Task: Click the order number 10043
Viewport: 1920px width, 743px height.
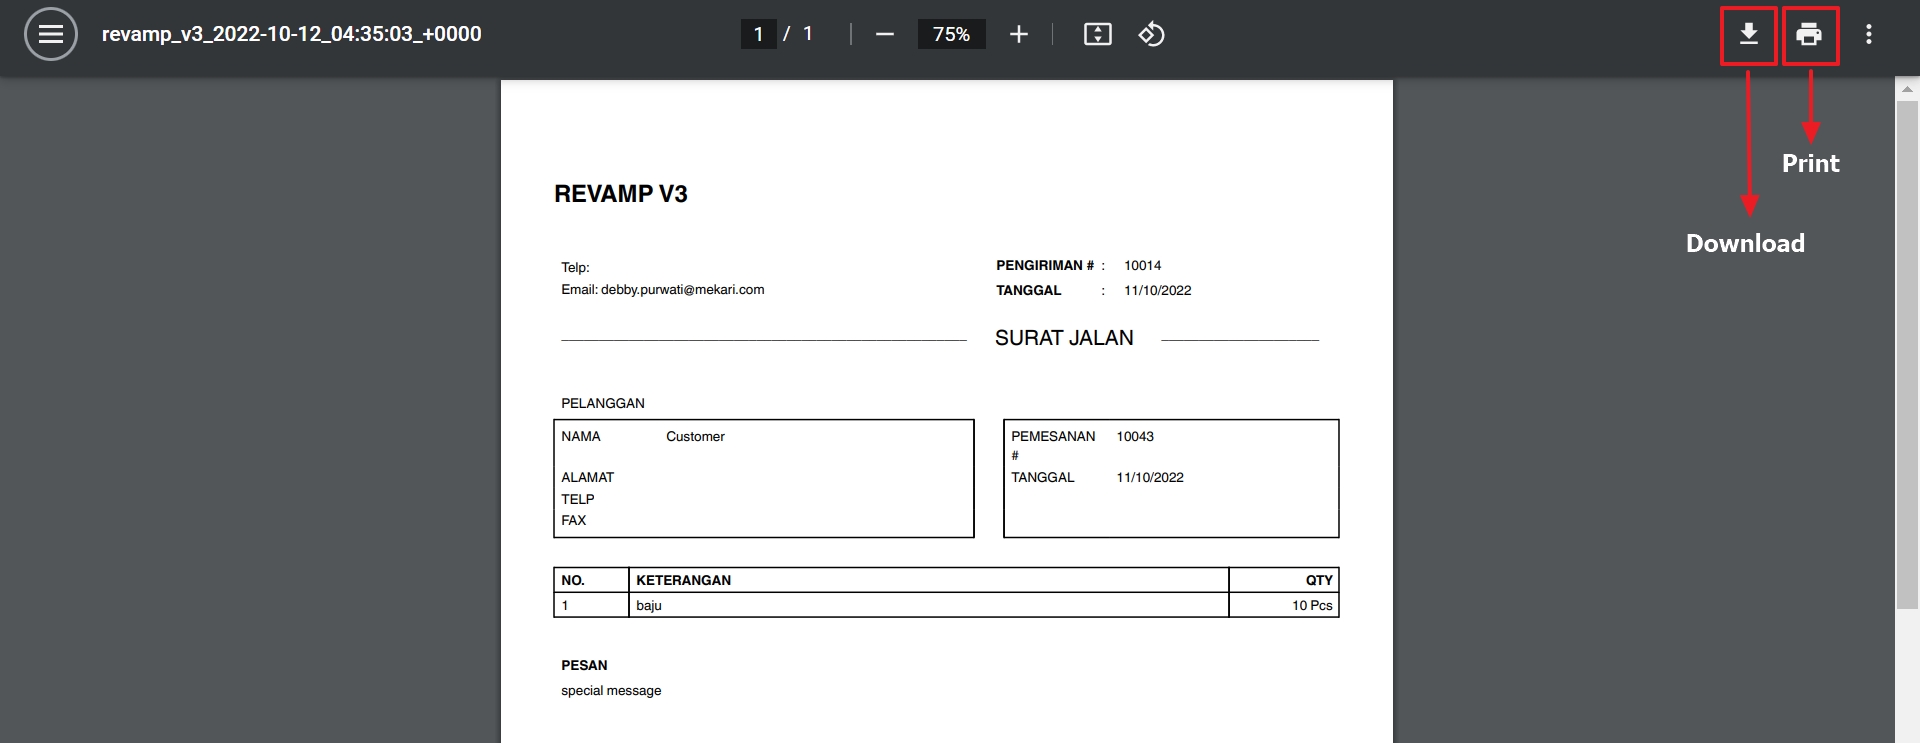Action: pyautogui.click(x=1135, y=437)
